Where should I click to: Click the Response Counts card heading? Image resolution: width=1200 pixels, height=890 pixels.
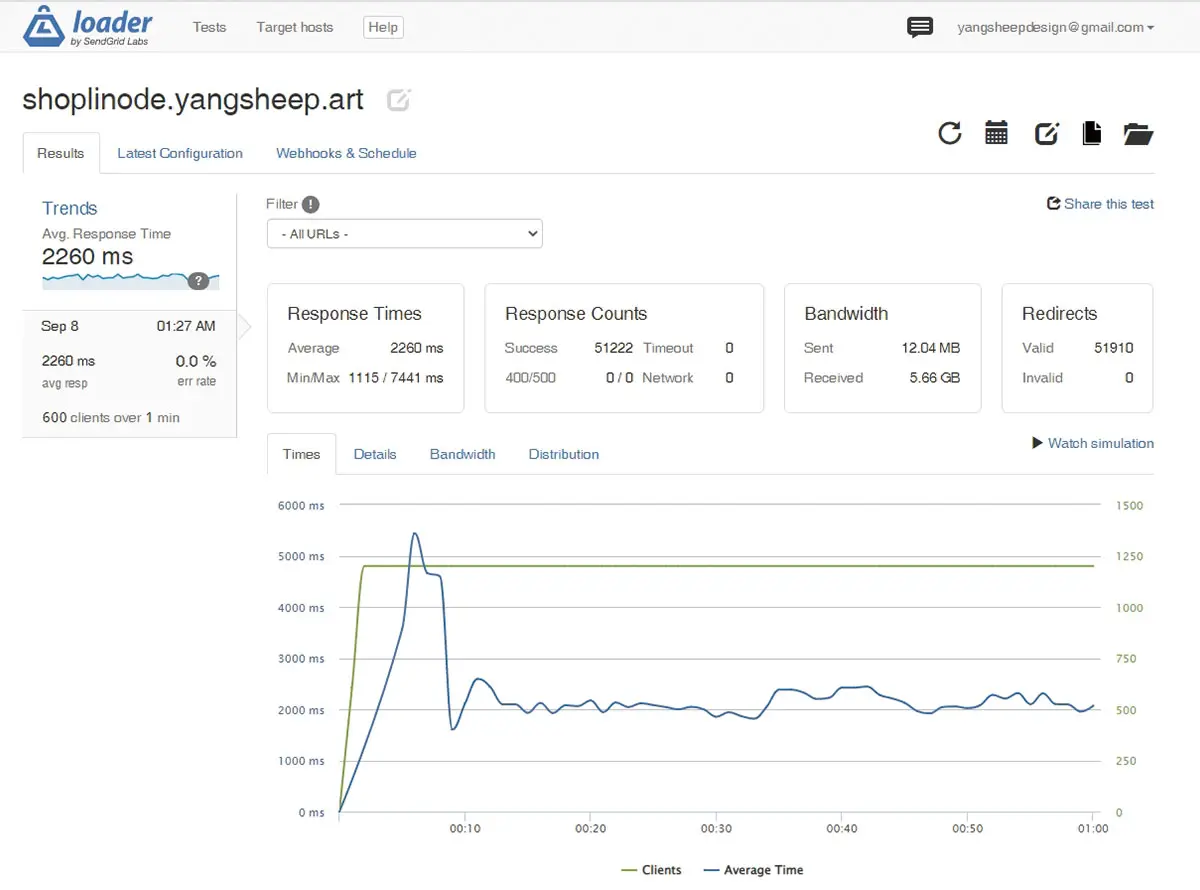tap(576, 314)
